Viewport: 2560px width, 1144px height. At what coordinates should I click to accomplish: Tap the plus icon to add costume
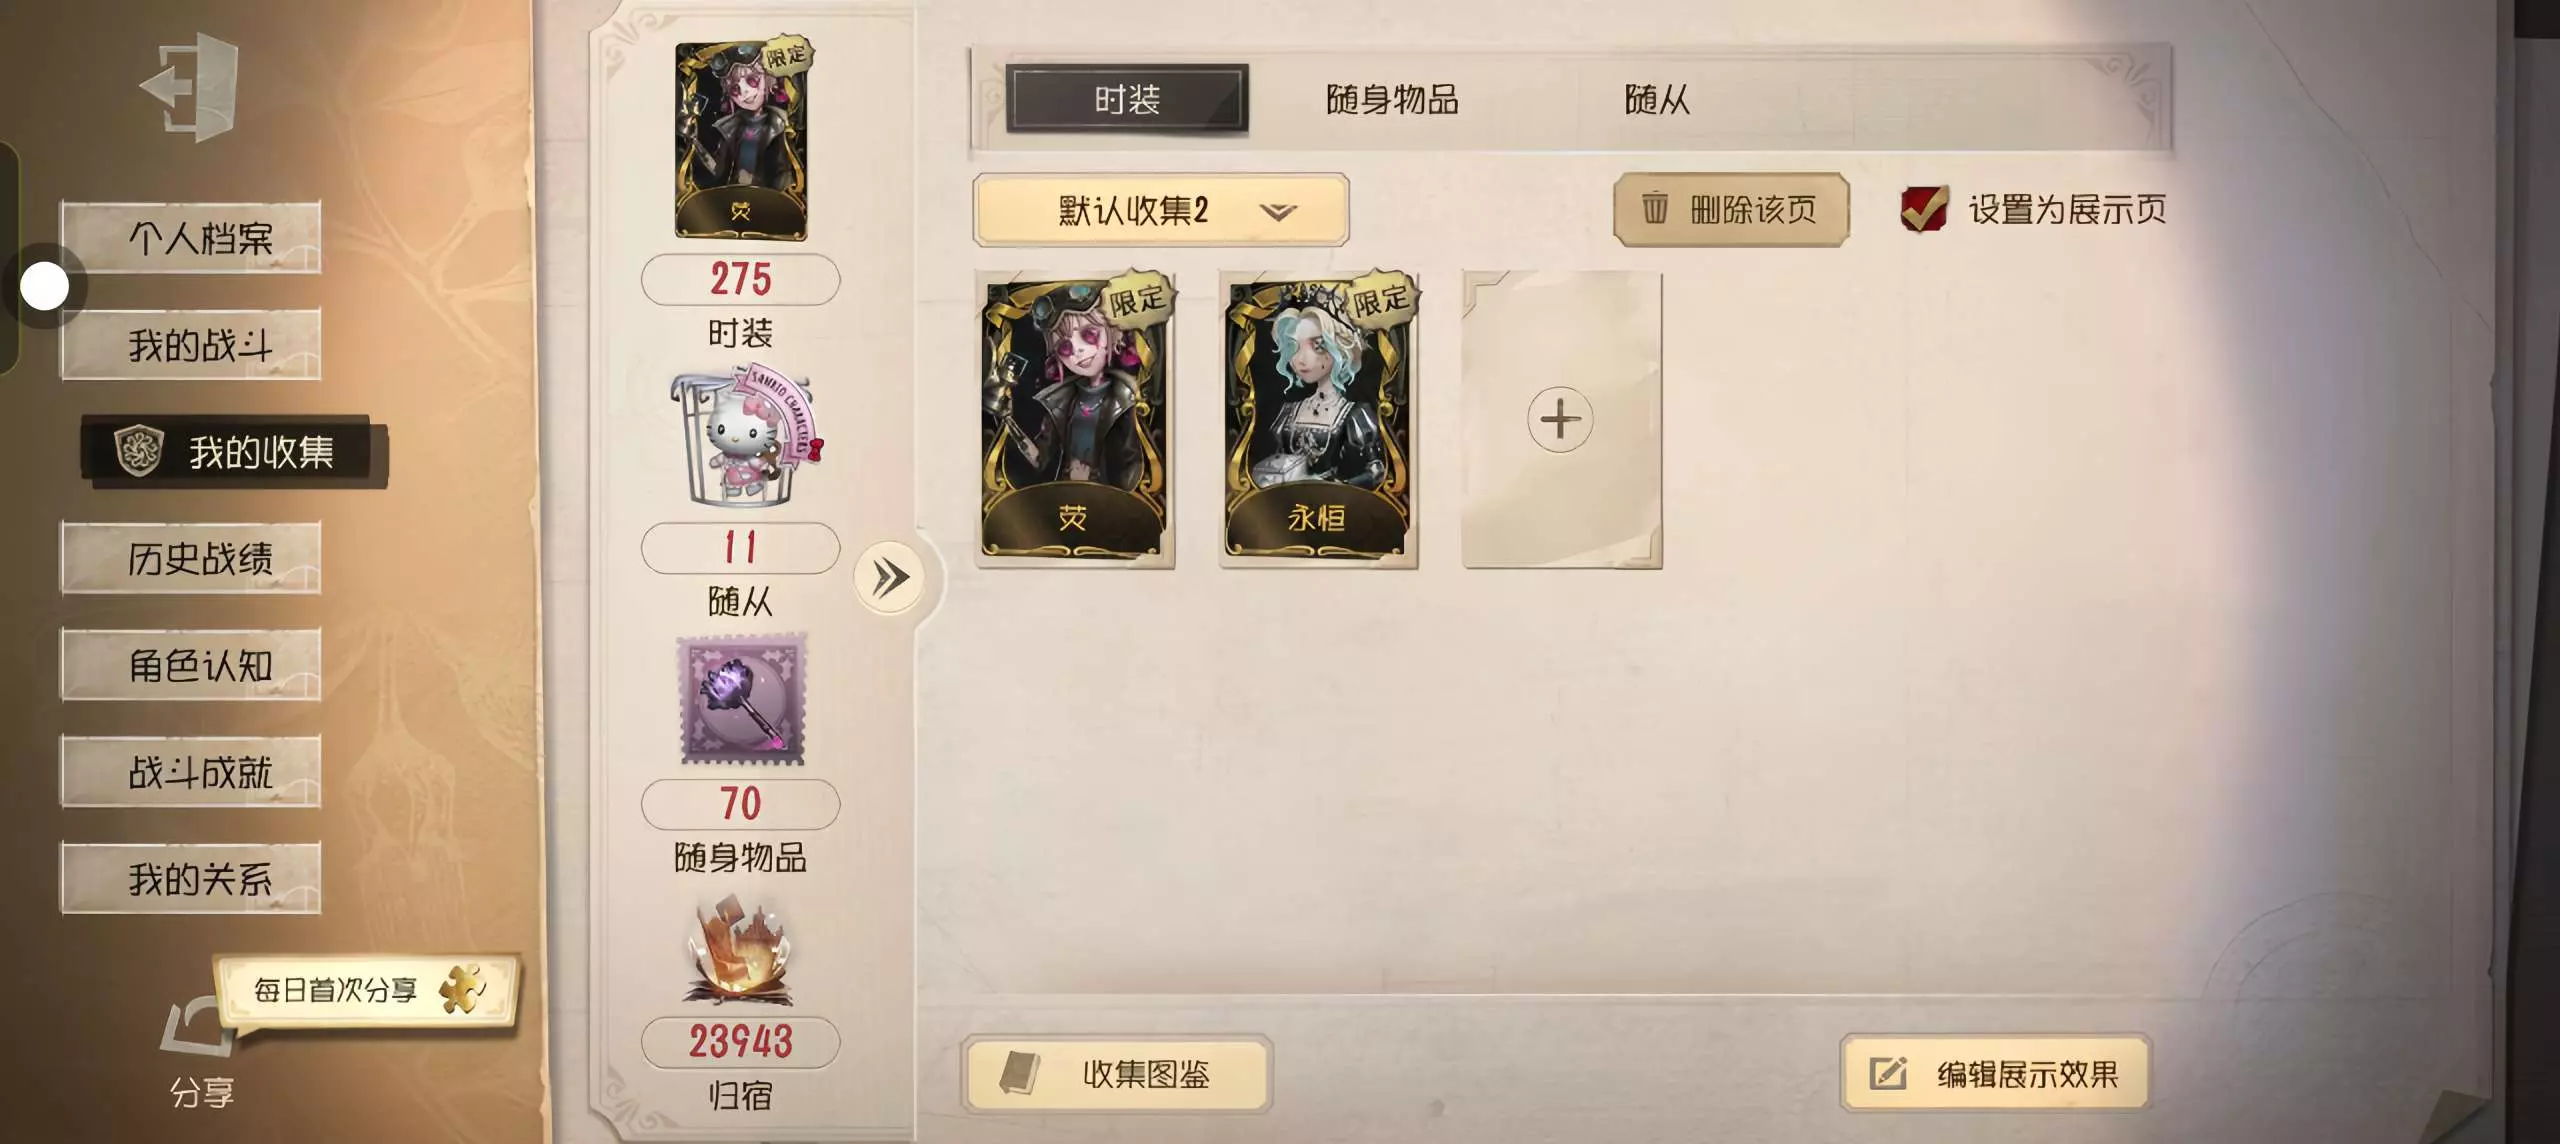1560,419
